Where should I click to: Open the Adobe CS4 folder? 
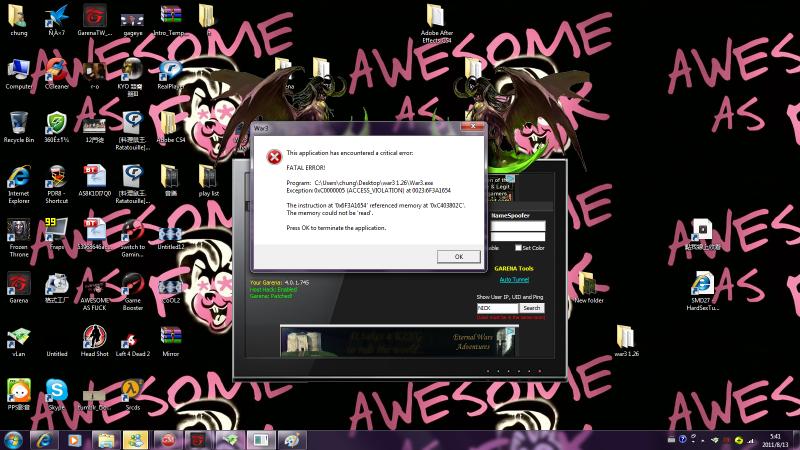pos(170,128)
